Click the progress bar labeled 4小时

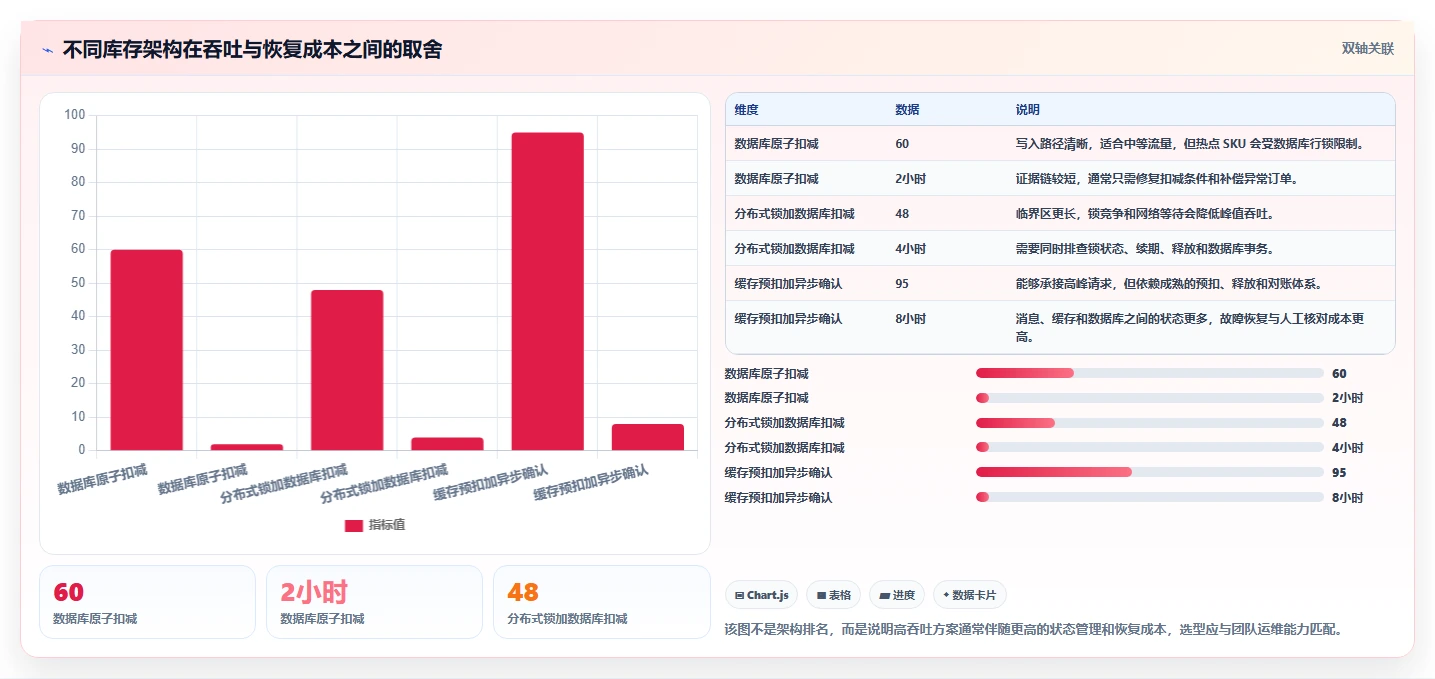coord(1150,447)
